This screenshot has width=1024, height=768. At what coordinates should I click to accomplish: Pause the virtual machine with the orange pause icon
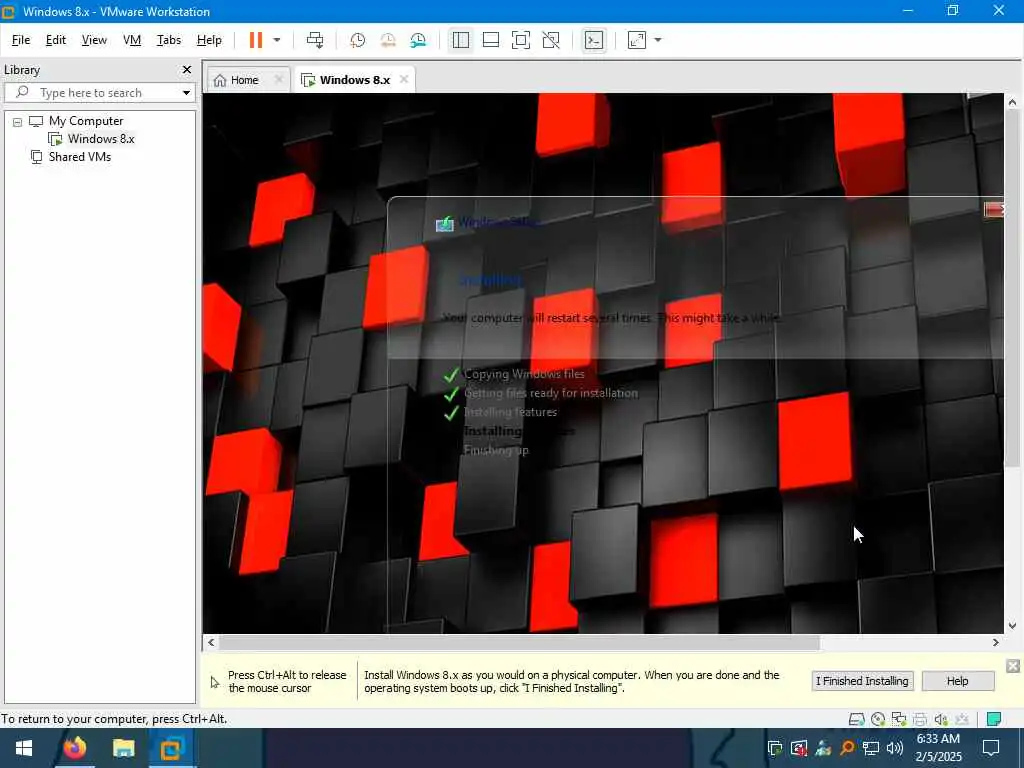click(255, 40)
